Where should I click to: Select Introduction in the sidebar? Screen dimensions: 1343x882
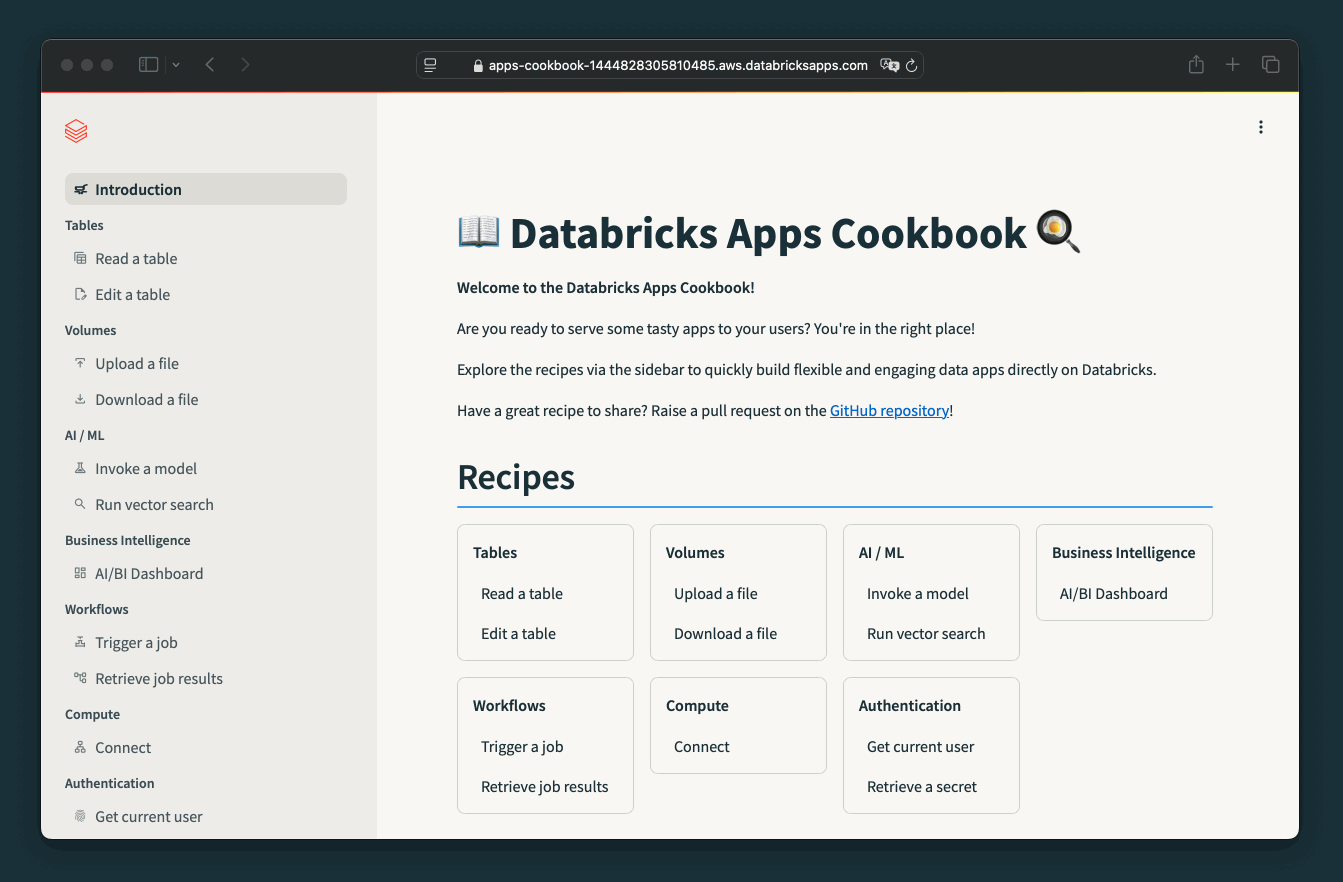206,189
